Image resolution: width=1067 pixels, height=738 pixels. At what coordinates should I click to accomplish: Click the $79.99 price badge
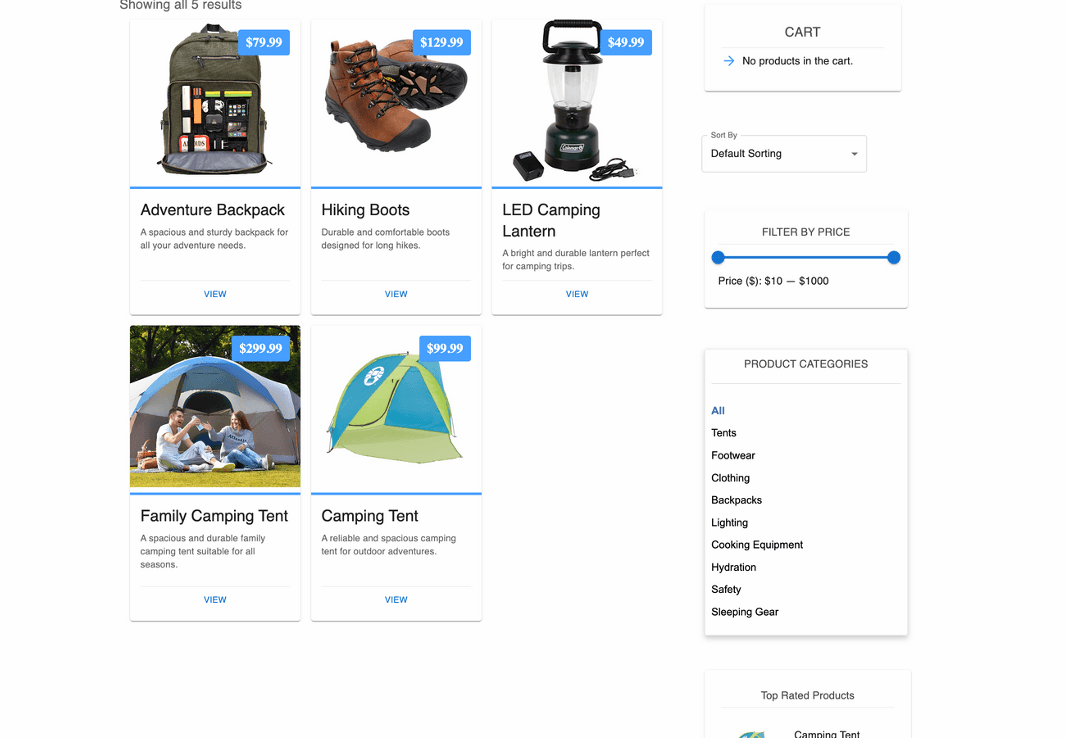pyautogui.click(x=264, y=42)
